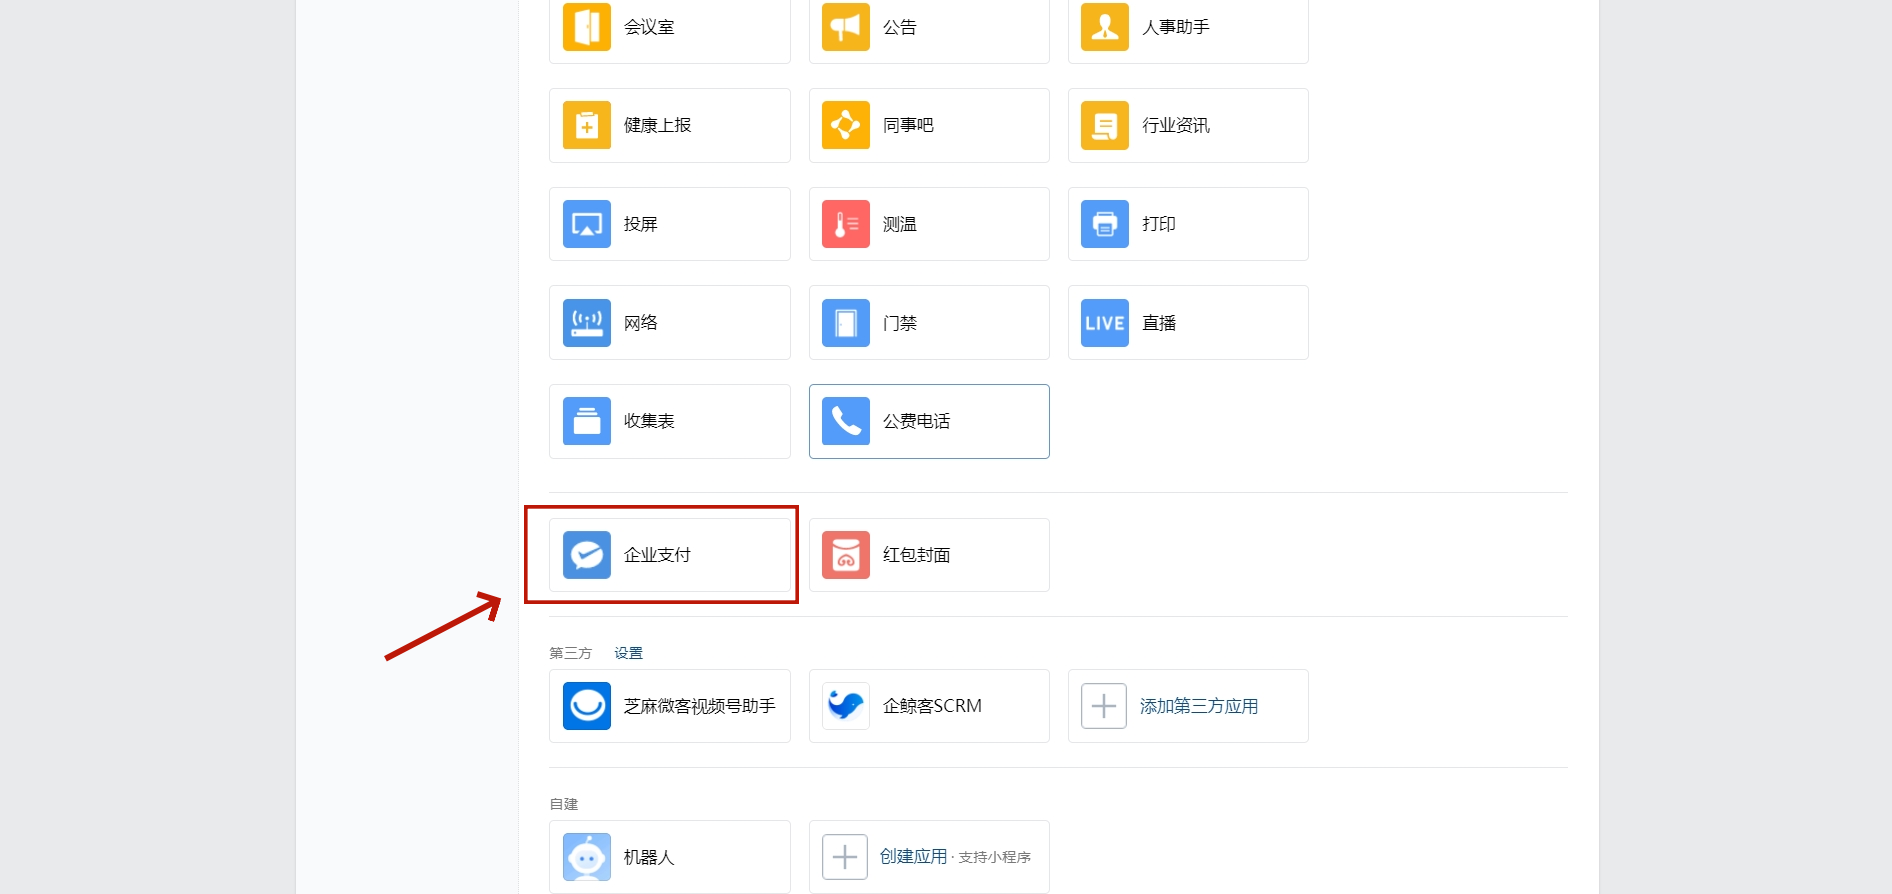1892x894 pixels.
Task: Select the 会议室 label text
Action: (x=649, y=27)
